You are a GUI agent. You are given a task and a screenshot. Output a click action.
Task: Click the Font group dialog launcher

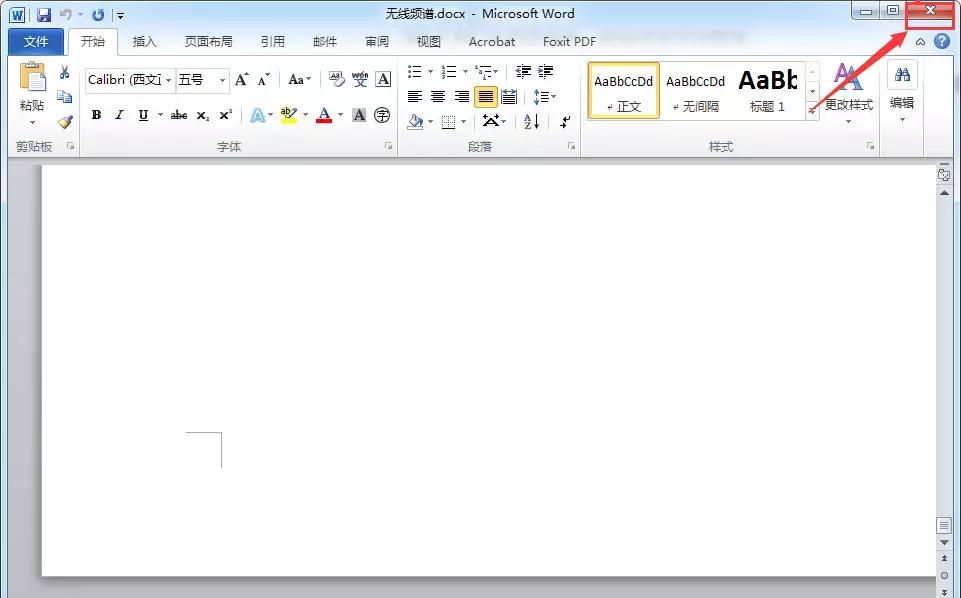(x=388, y=146)
